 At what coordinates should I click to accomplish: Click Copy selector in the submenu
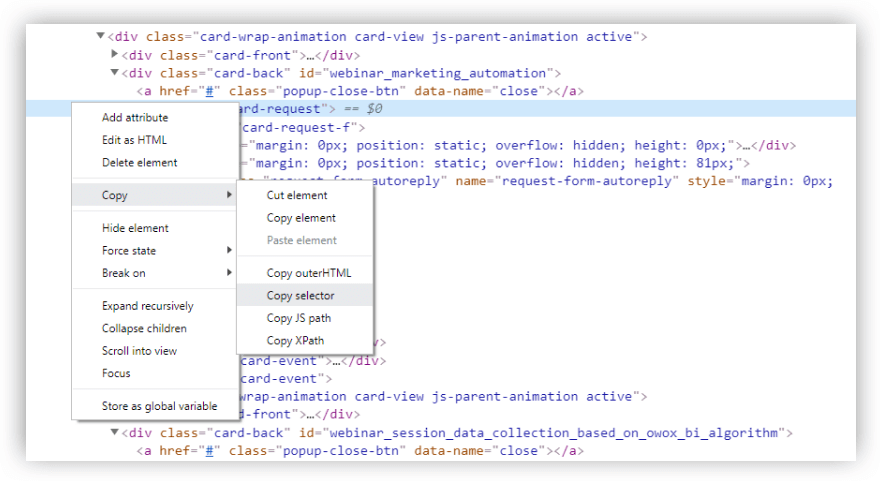pos(301,296)
